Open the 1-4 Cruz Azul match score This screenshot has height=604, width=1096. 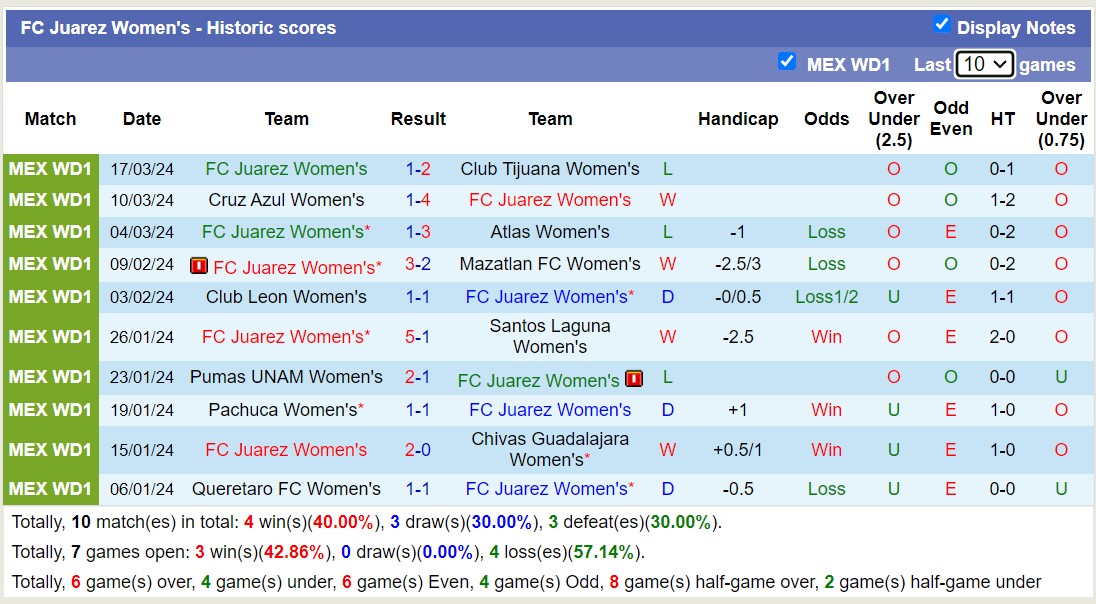click(418, 200)
